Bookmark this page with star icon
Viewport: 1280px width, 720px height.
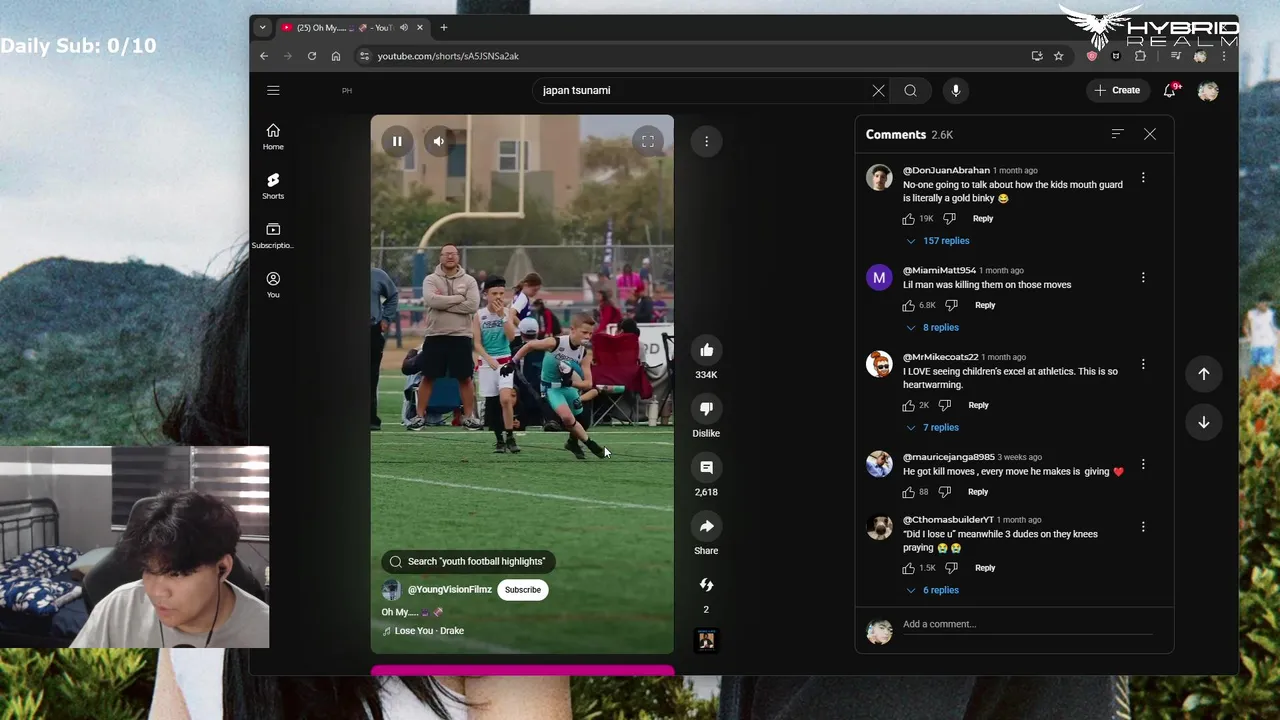pyautogui.click(x=1058, y=56)
